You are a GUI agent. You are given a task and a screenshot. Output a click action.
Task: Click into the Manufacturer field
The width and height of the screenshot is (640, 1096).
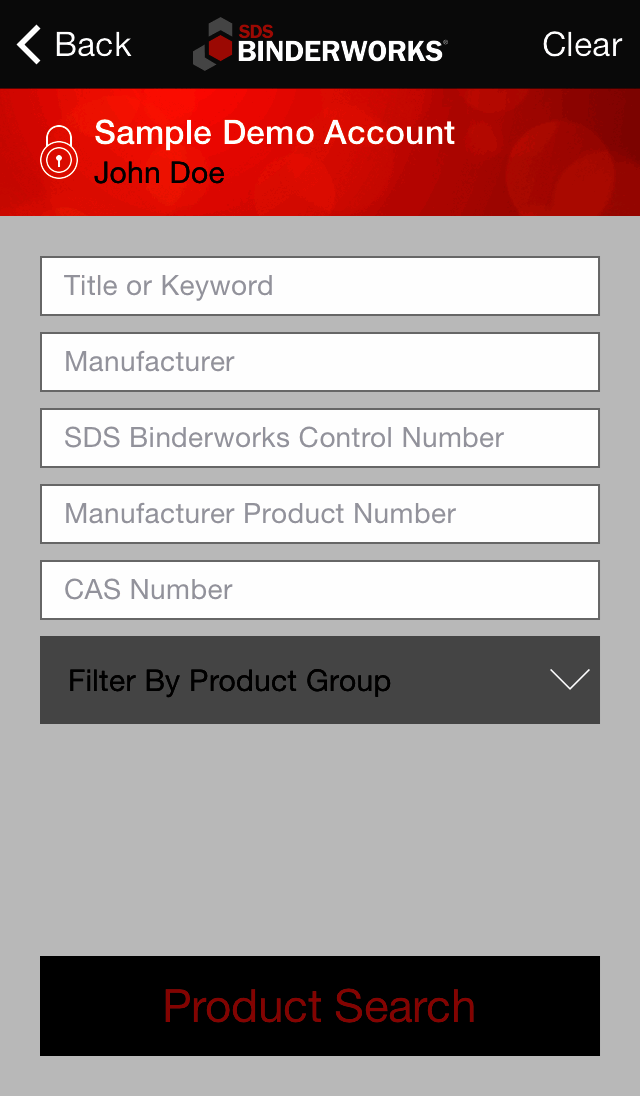point(320,362)
